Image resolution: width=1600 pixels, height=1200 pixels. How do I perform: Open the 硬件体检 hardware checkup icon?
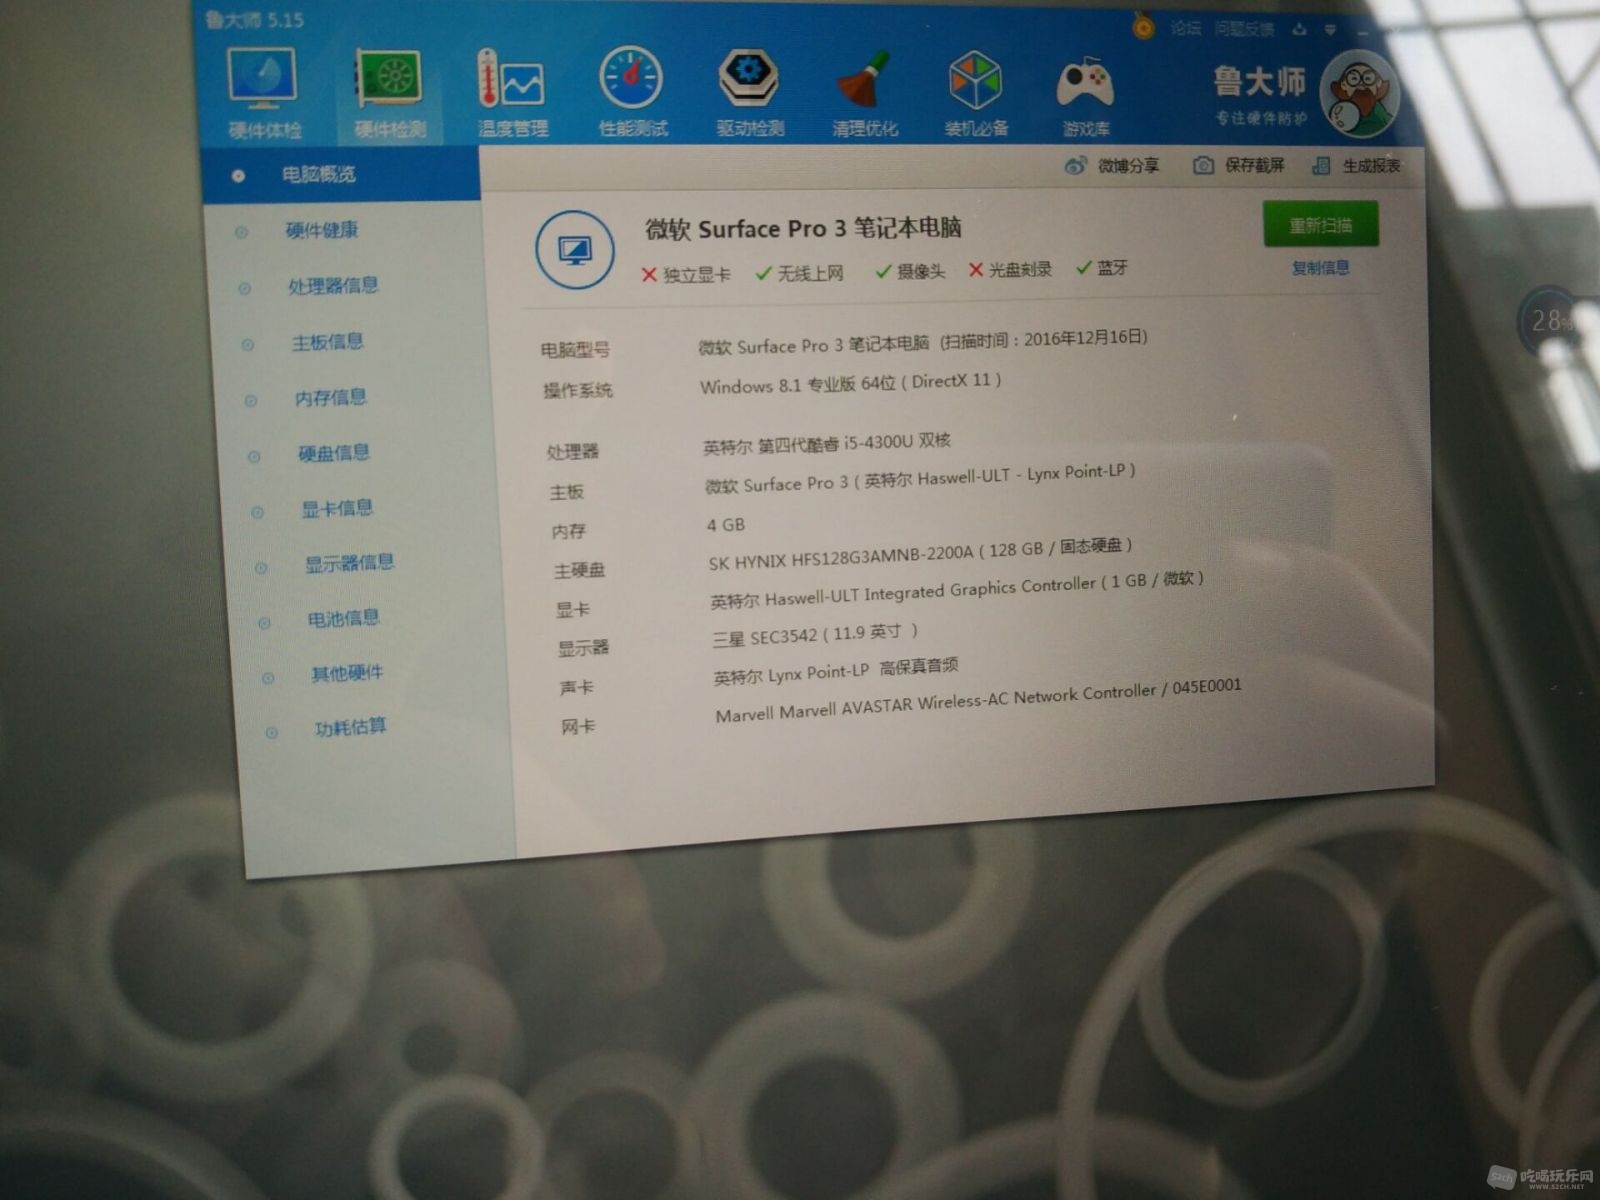point(263,93)
